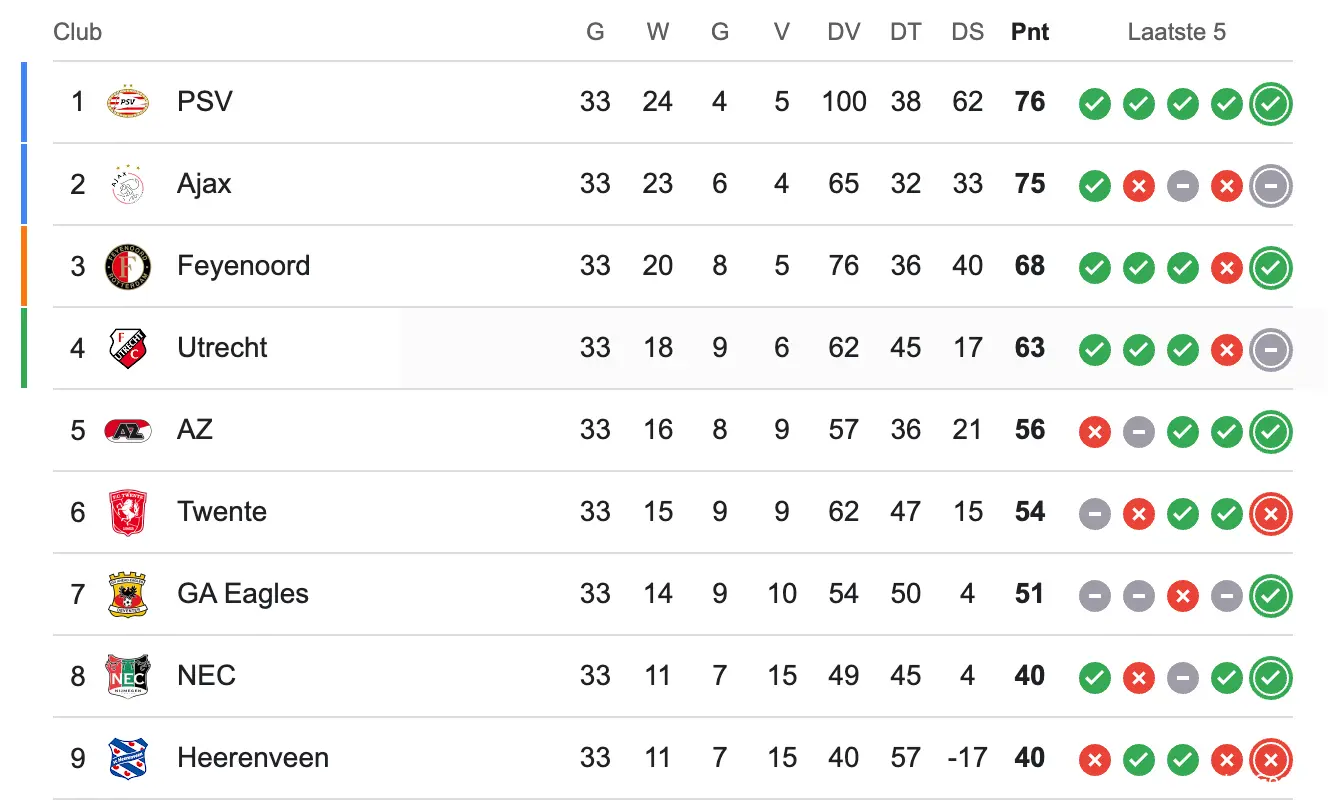Click the PSV club logo

[128, 102]
